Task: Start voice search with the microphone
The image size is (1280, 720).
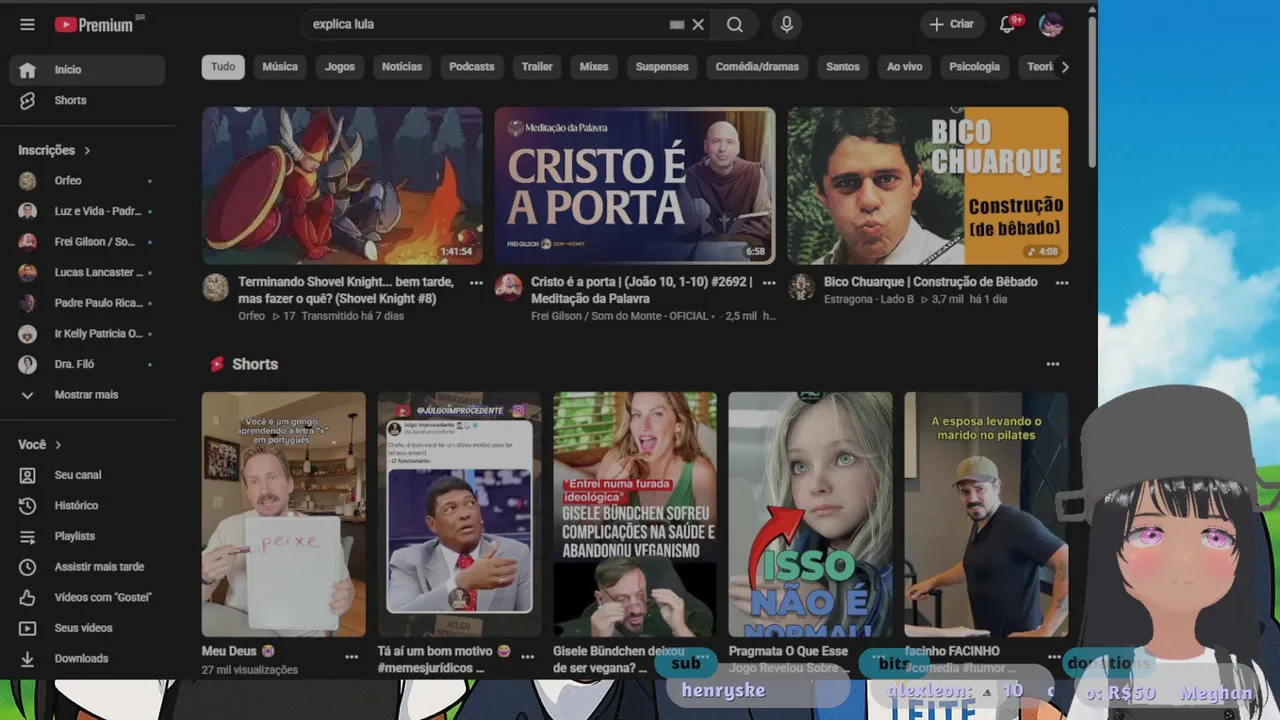Action: (787, 24)
